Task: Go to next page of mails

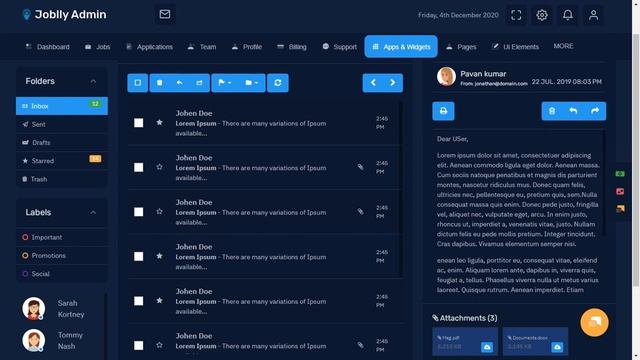Action: pos(393,83)
